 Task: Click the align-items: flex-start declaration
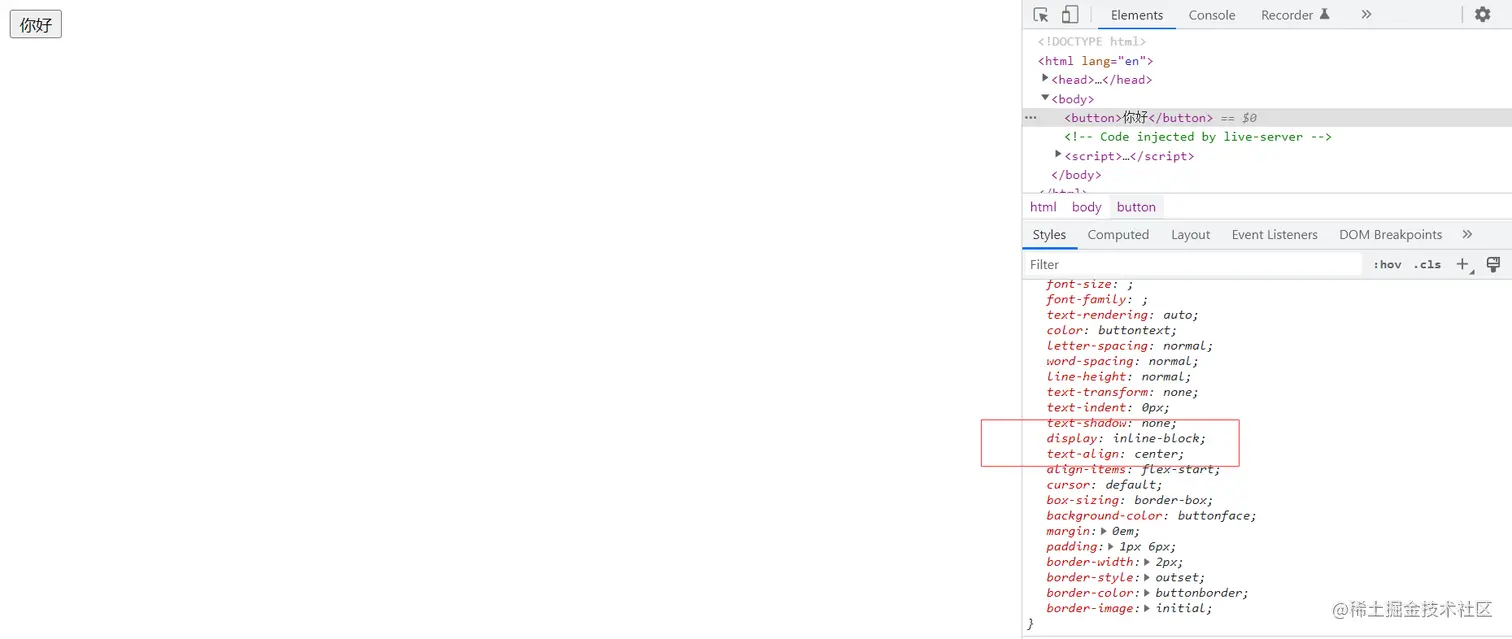tap(1133, 470)
